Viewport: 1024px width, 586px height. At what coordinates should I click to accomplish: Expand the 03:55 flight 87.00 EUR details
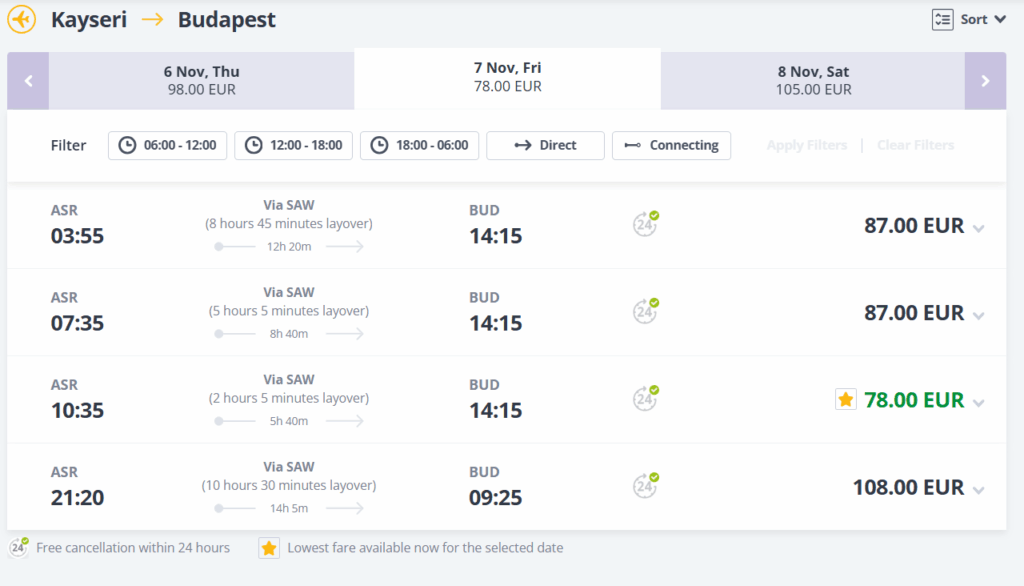978,228
